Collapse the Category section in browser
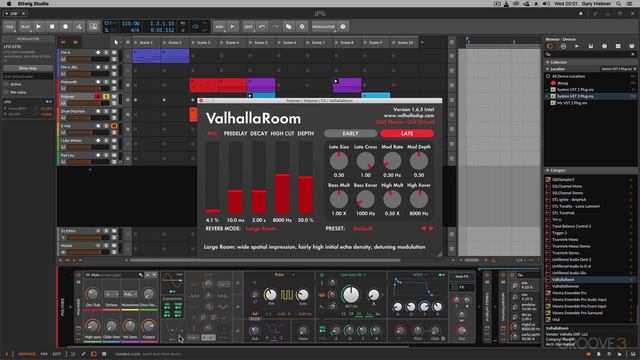640x360 pixels. tap(548, 170)
